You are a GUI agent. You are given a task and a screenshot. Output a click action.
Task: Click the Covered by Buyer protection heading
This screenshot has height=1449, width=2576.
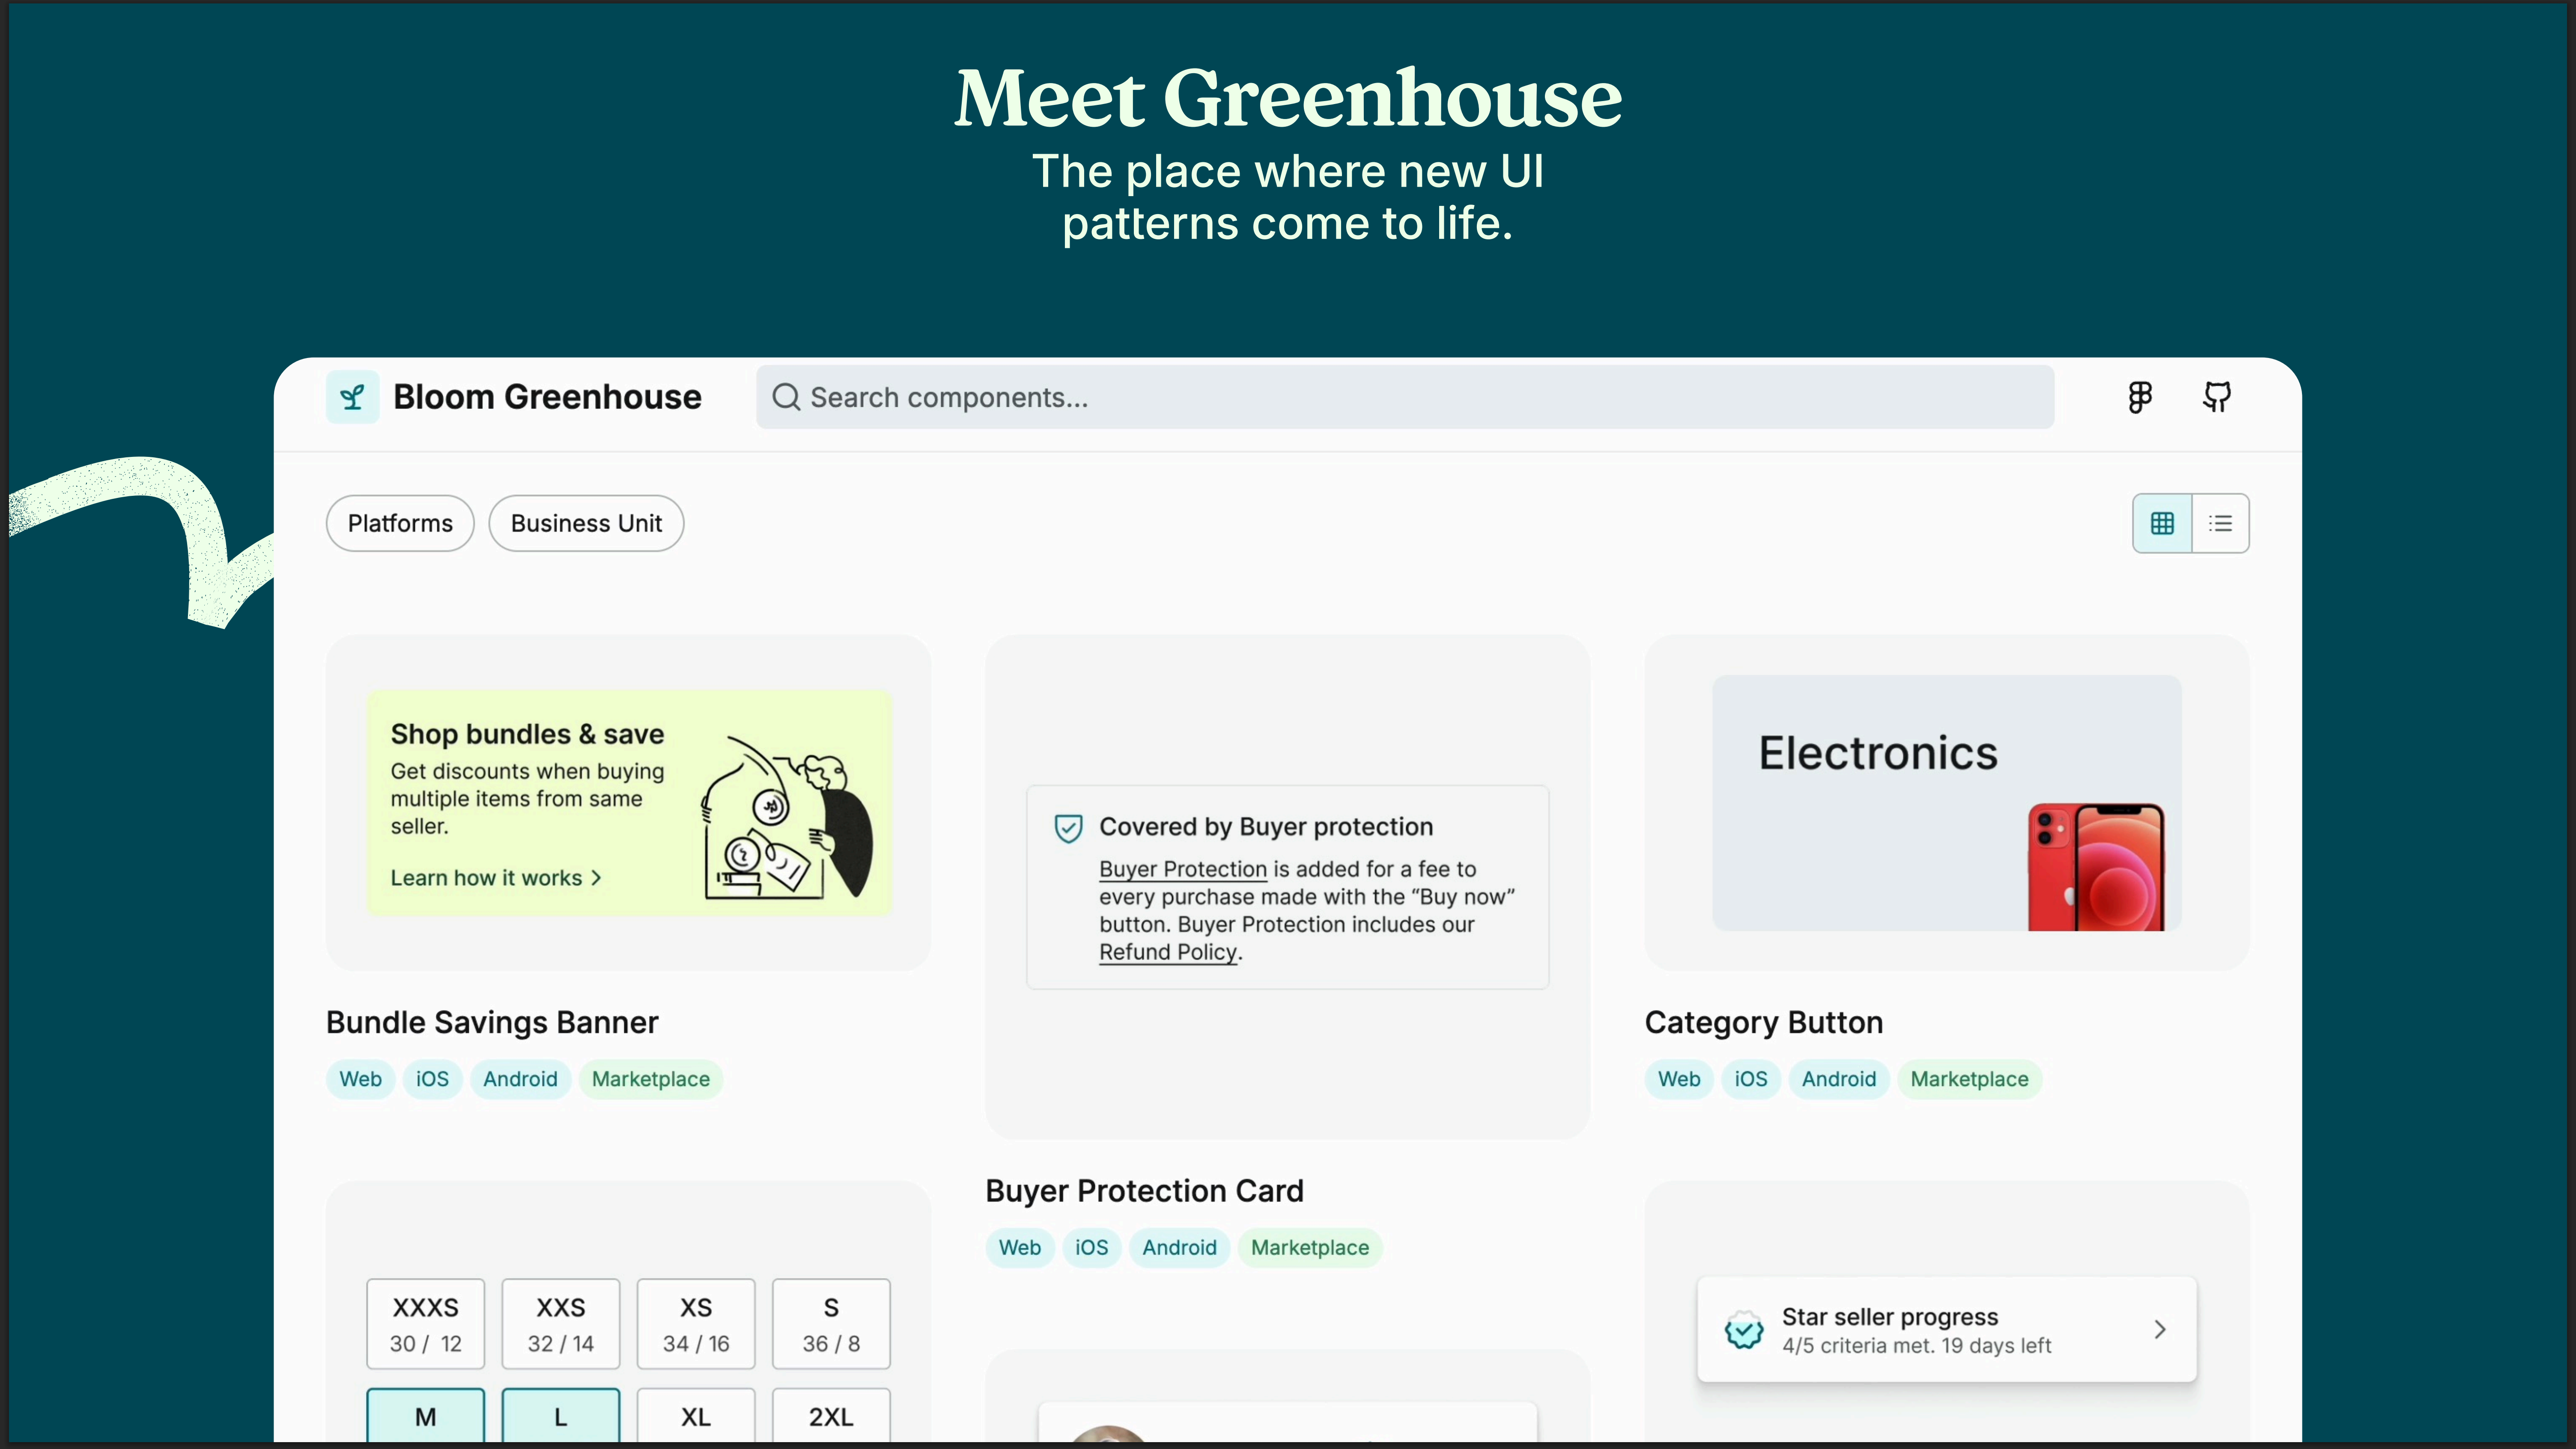(x=1266, y=827)
